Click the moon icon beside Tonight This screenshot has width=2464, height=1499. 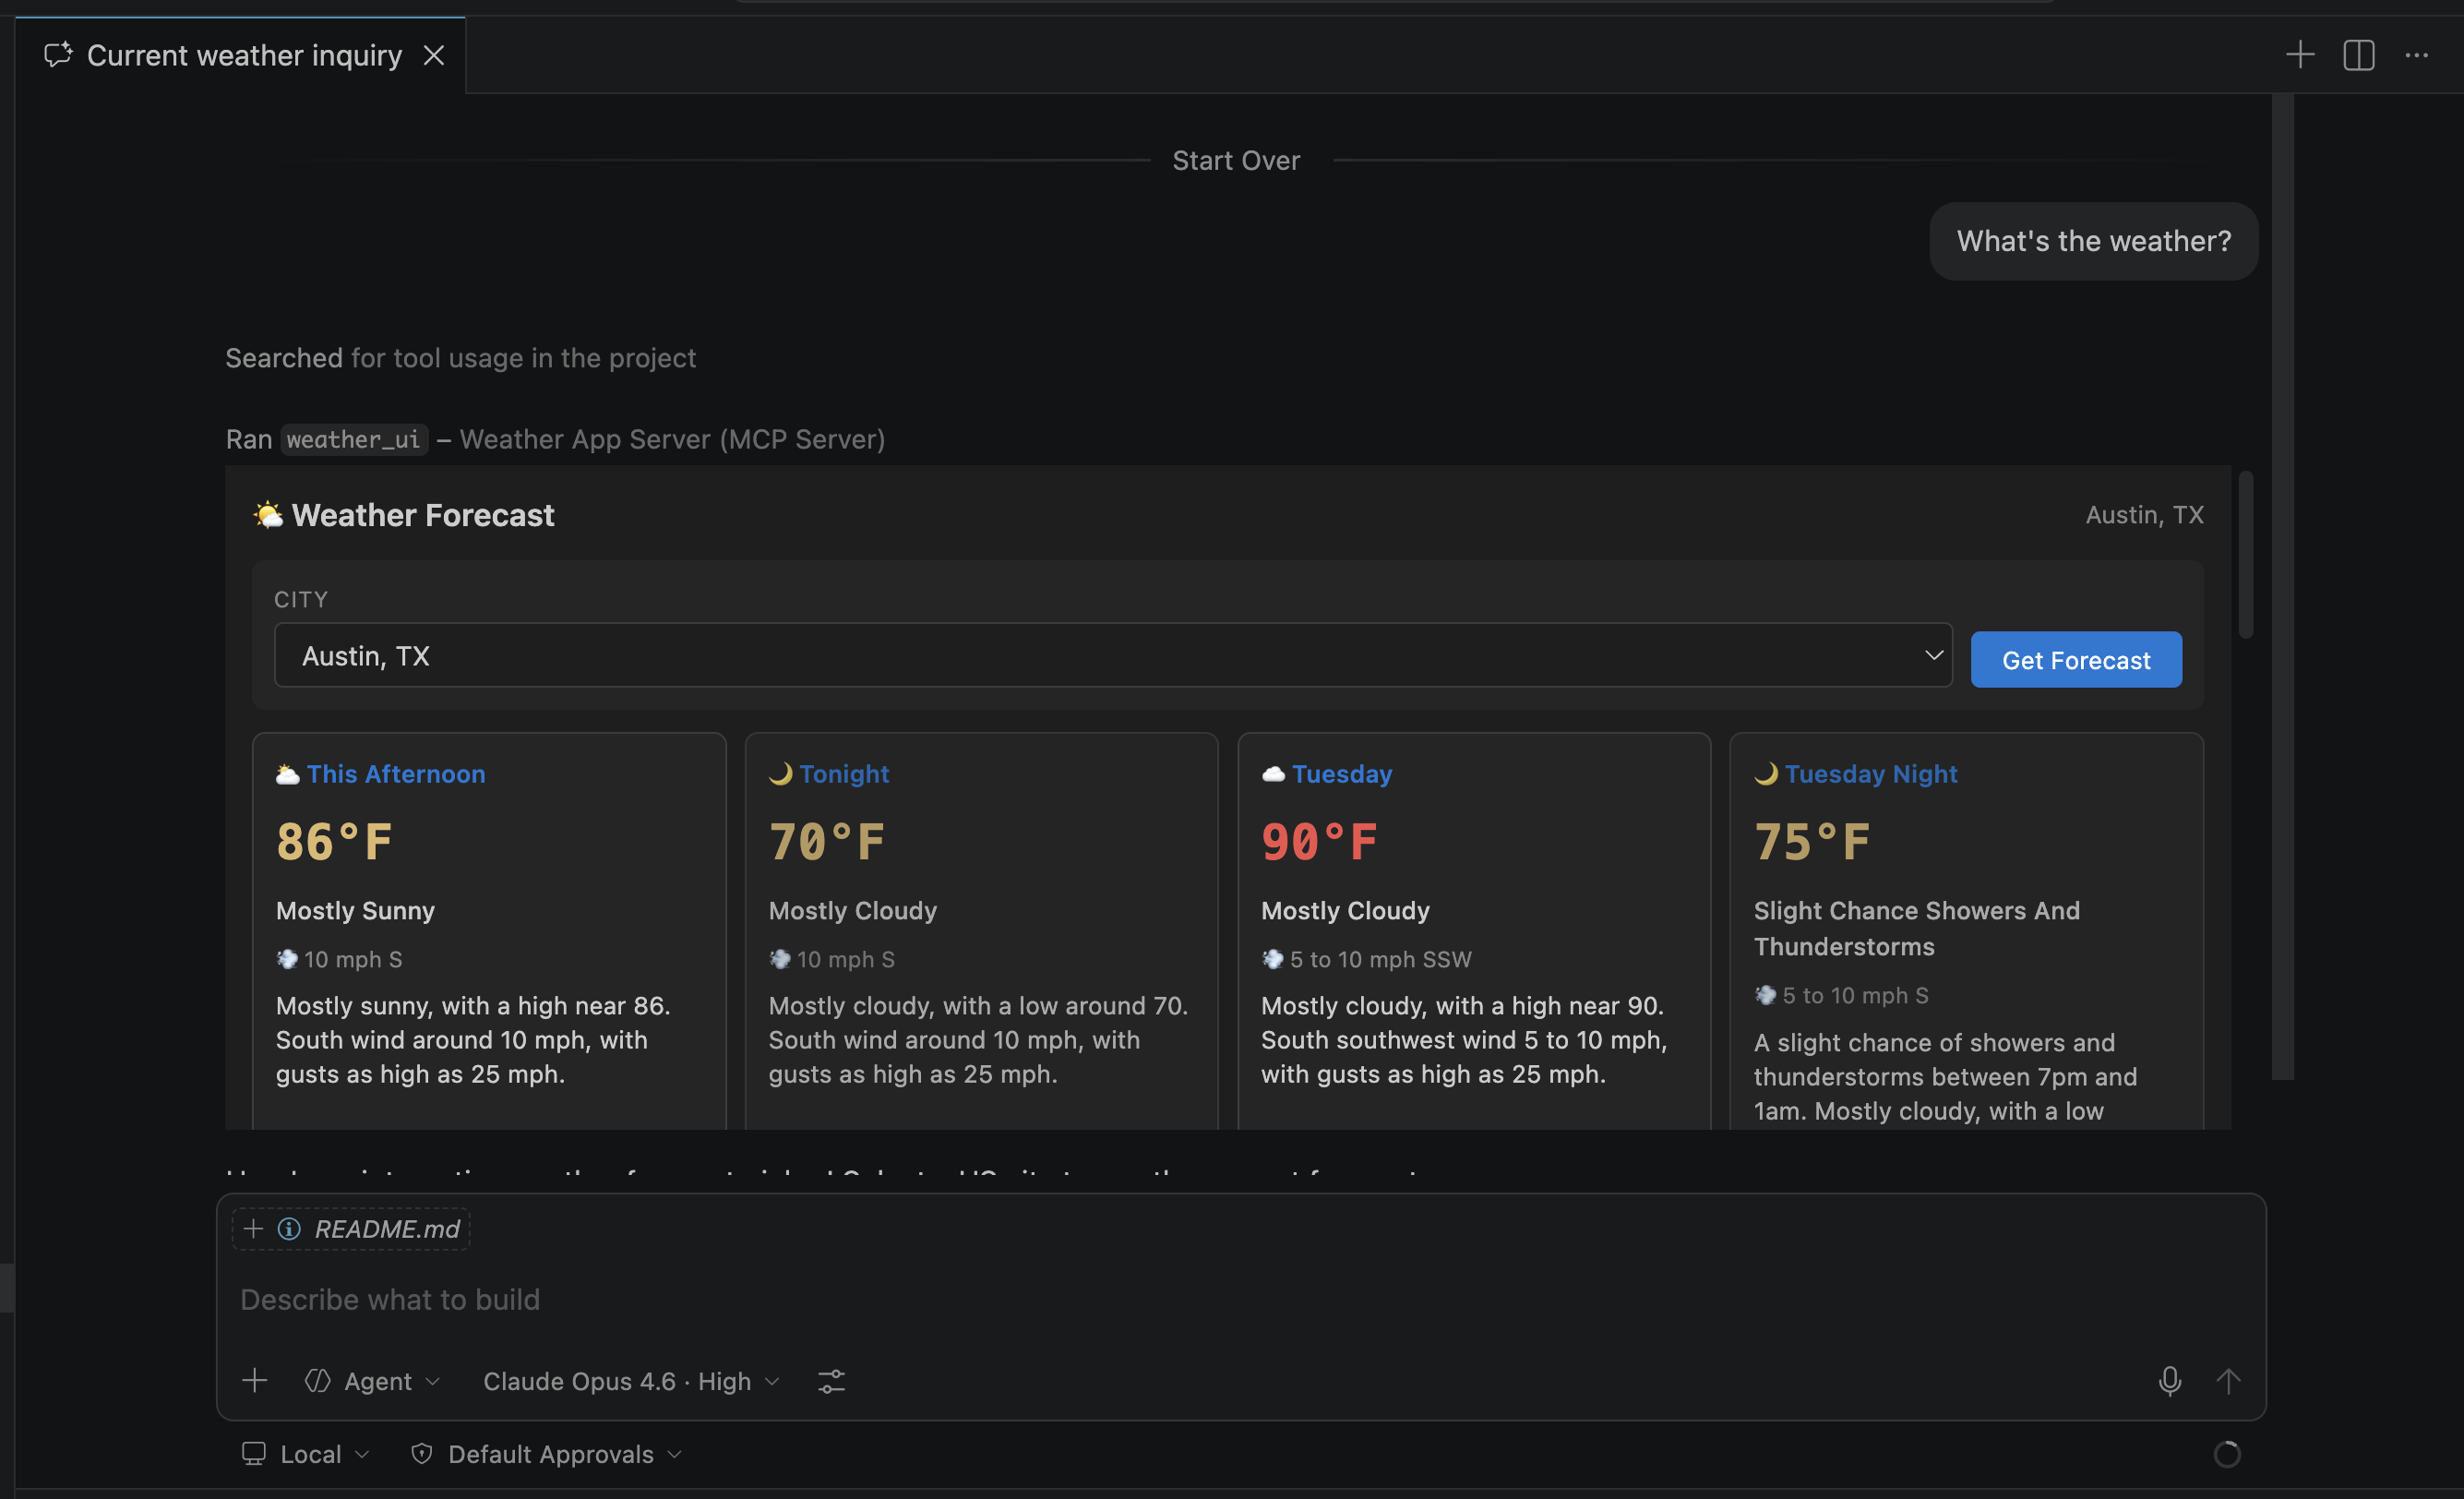coord(780,774)
